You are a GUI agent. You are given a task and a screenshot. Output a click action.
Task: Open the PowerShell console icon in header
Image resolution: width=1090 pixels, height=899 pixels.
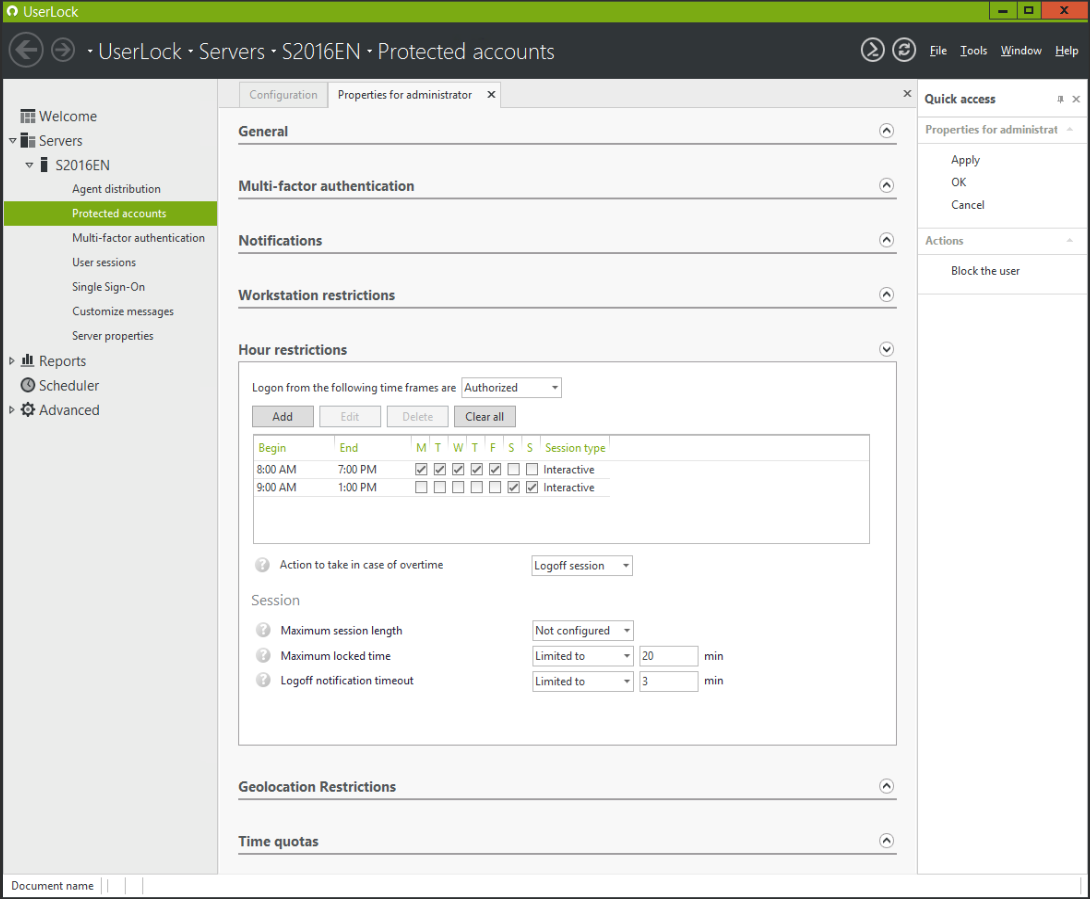click(872, 50)
